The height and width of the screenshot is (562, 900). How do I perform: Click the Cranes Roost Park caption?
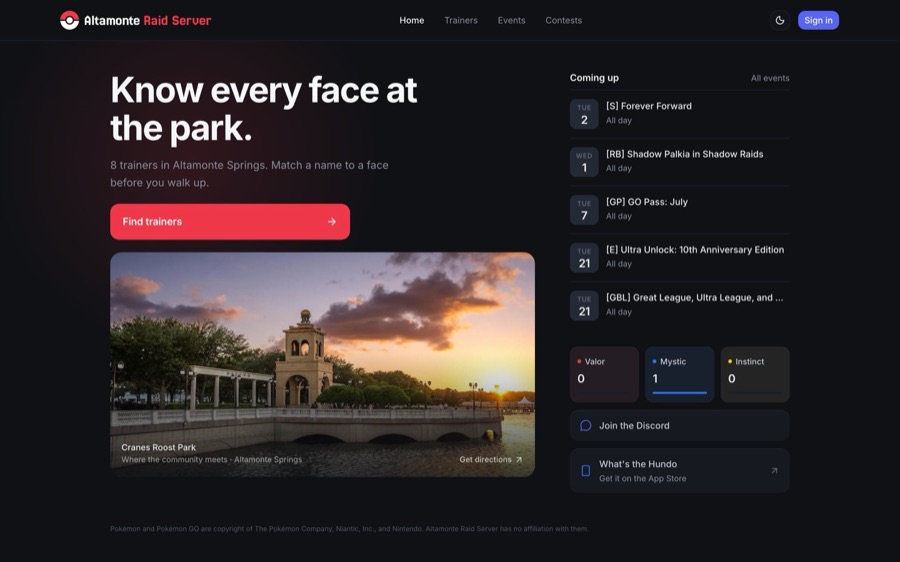click(158, 447)
